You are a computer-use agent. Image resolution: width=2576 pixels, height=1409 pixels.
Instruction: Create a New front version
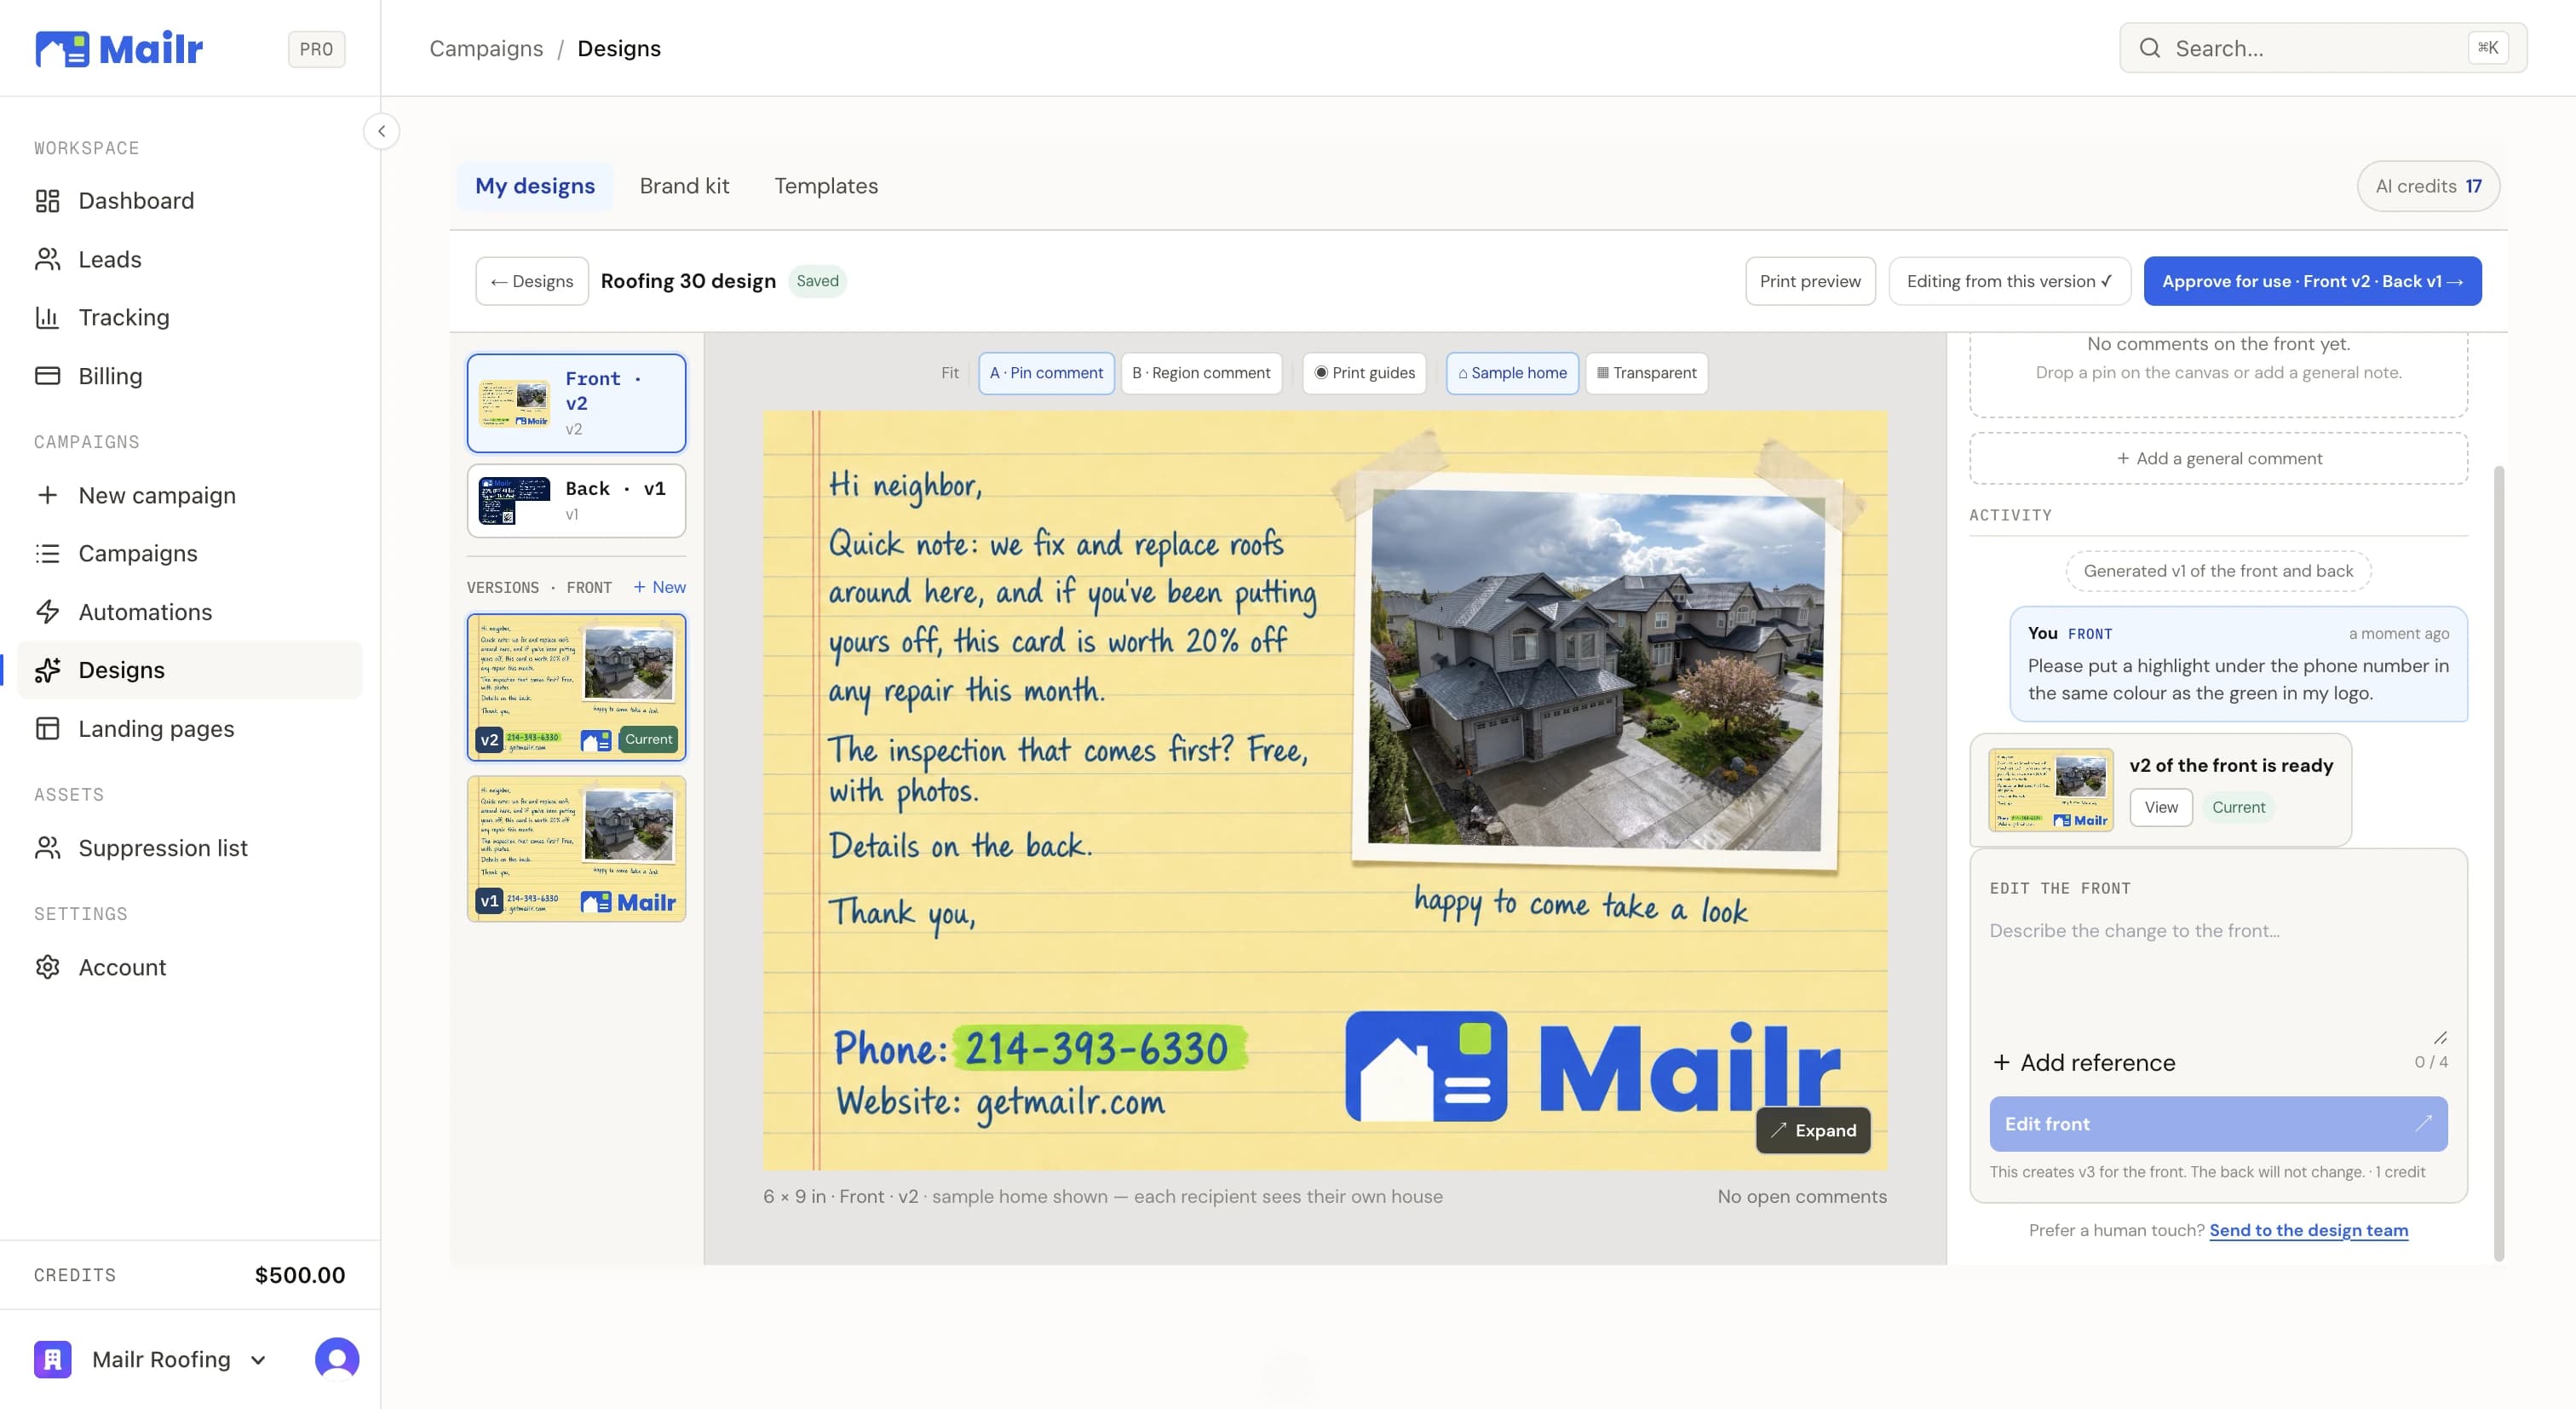click(x=659, y=587)
